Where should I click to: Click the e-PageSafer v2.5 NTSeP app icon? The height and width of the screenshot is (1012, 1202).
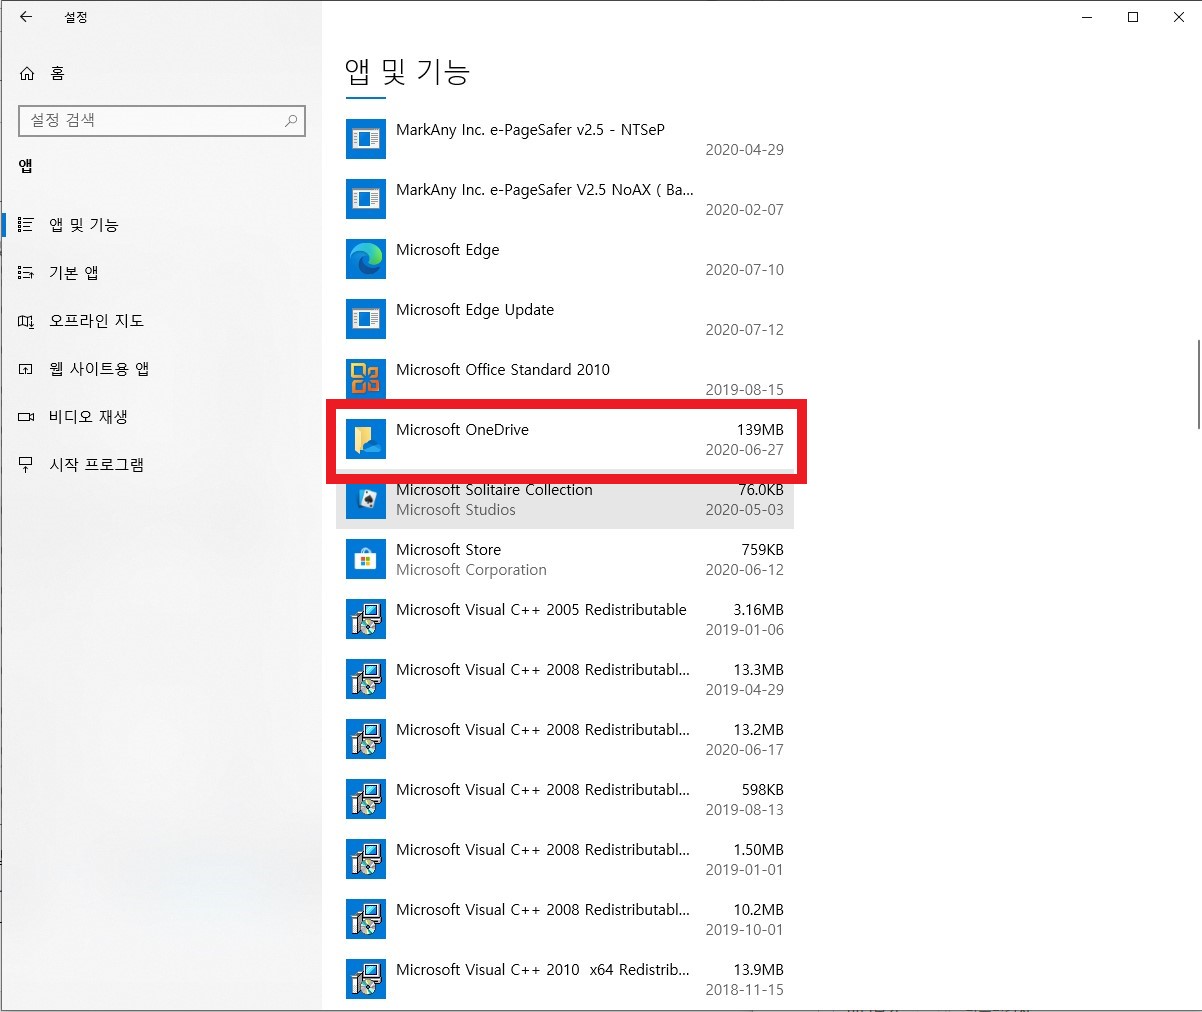tap(366, 139)
